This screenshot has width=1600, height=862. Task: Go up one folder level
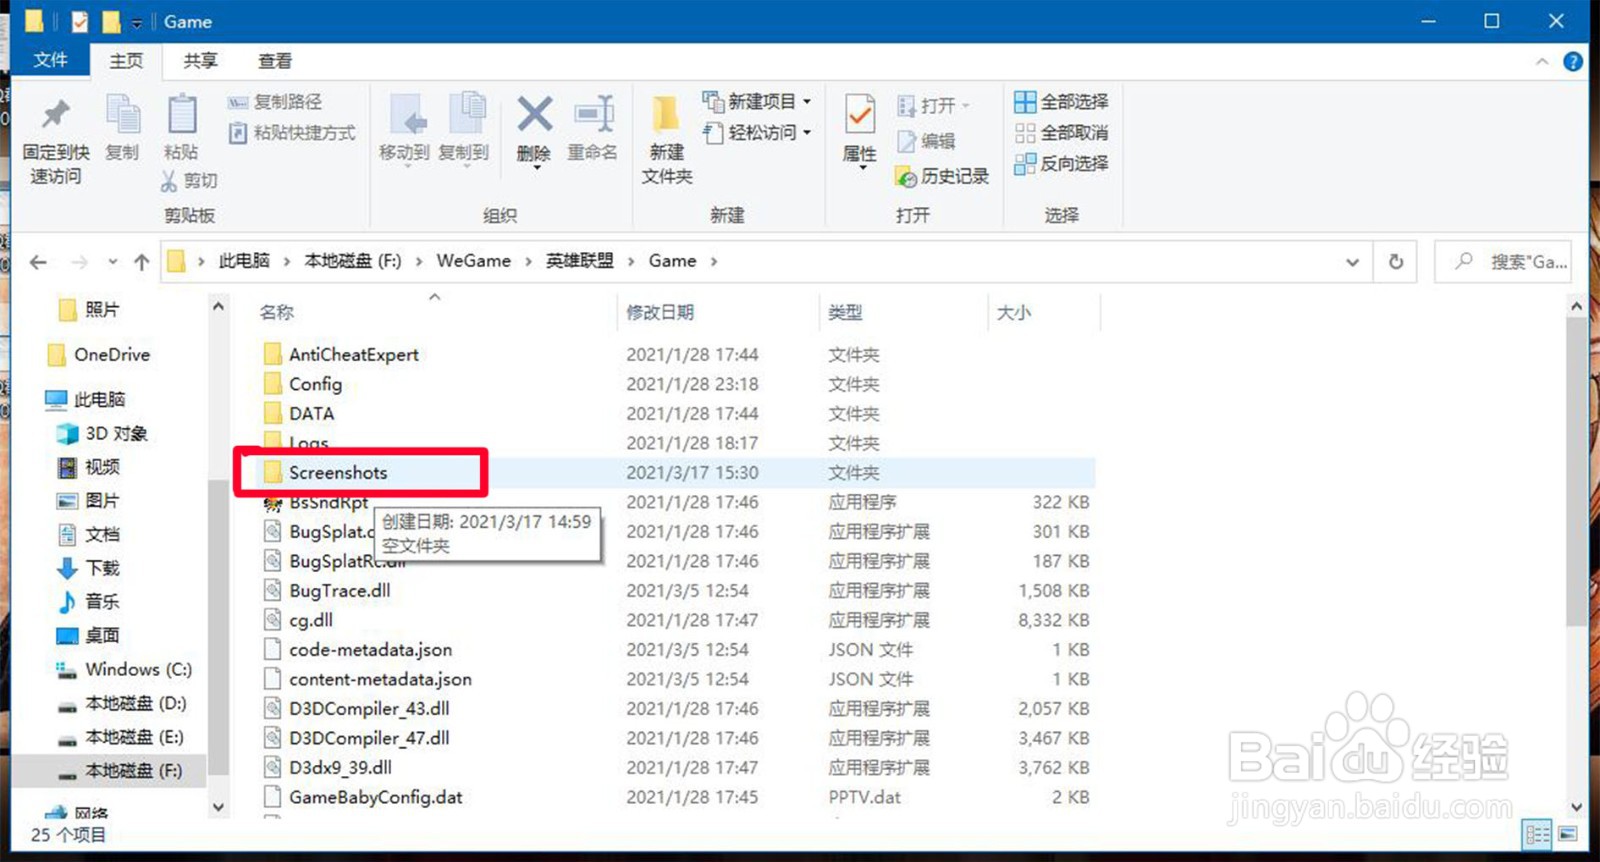[141, 262]
